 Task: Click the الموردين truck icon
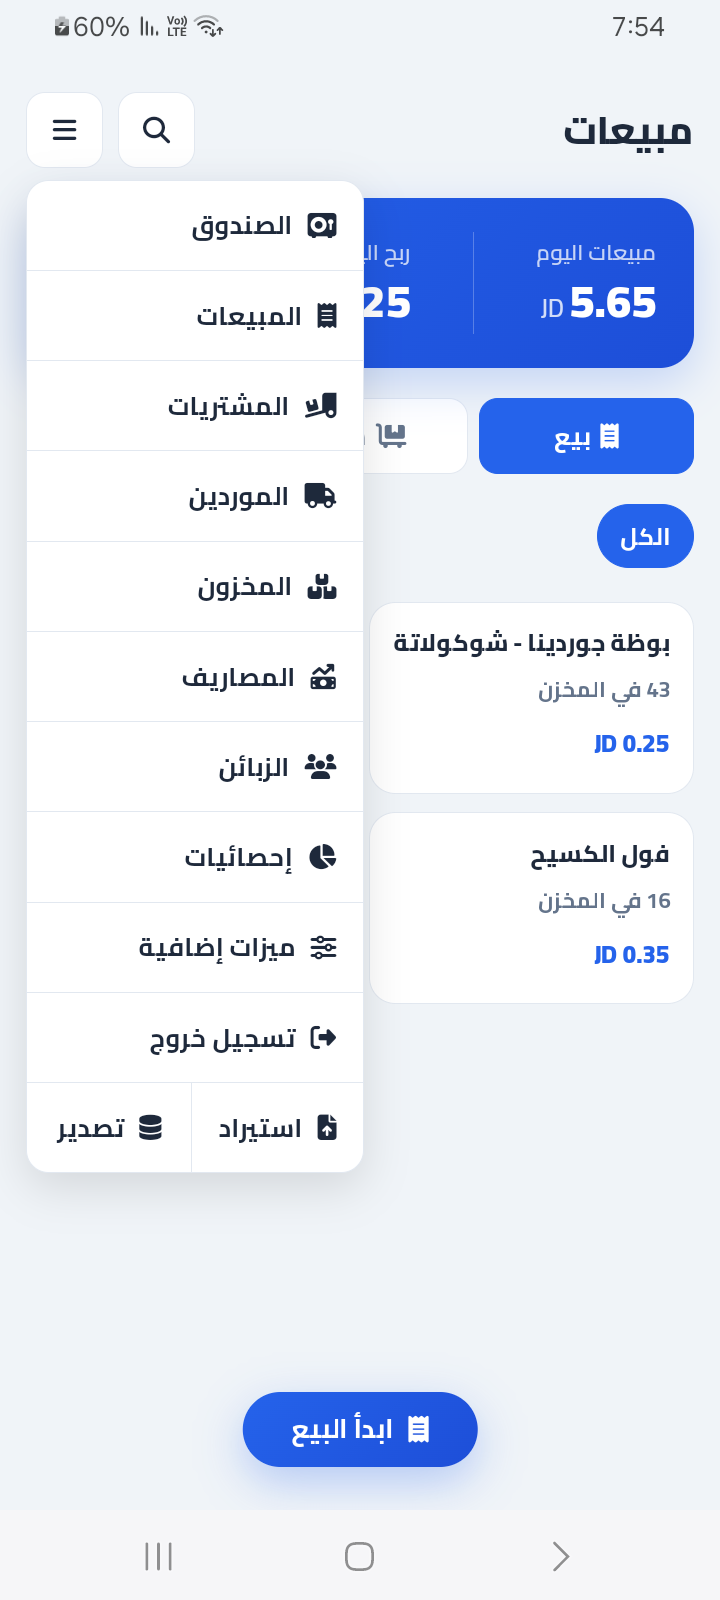(321, 496)
